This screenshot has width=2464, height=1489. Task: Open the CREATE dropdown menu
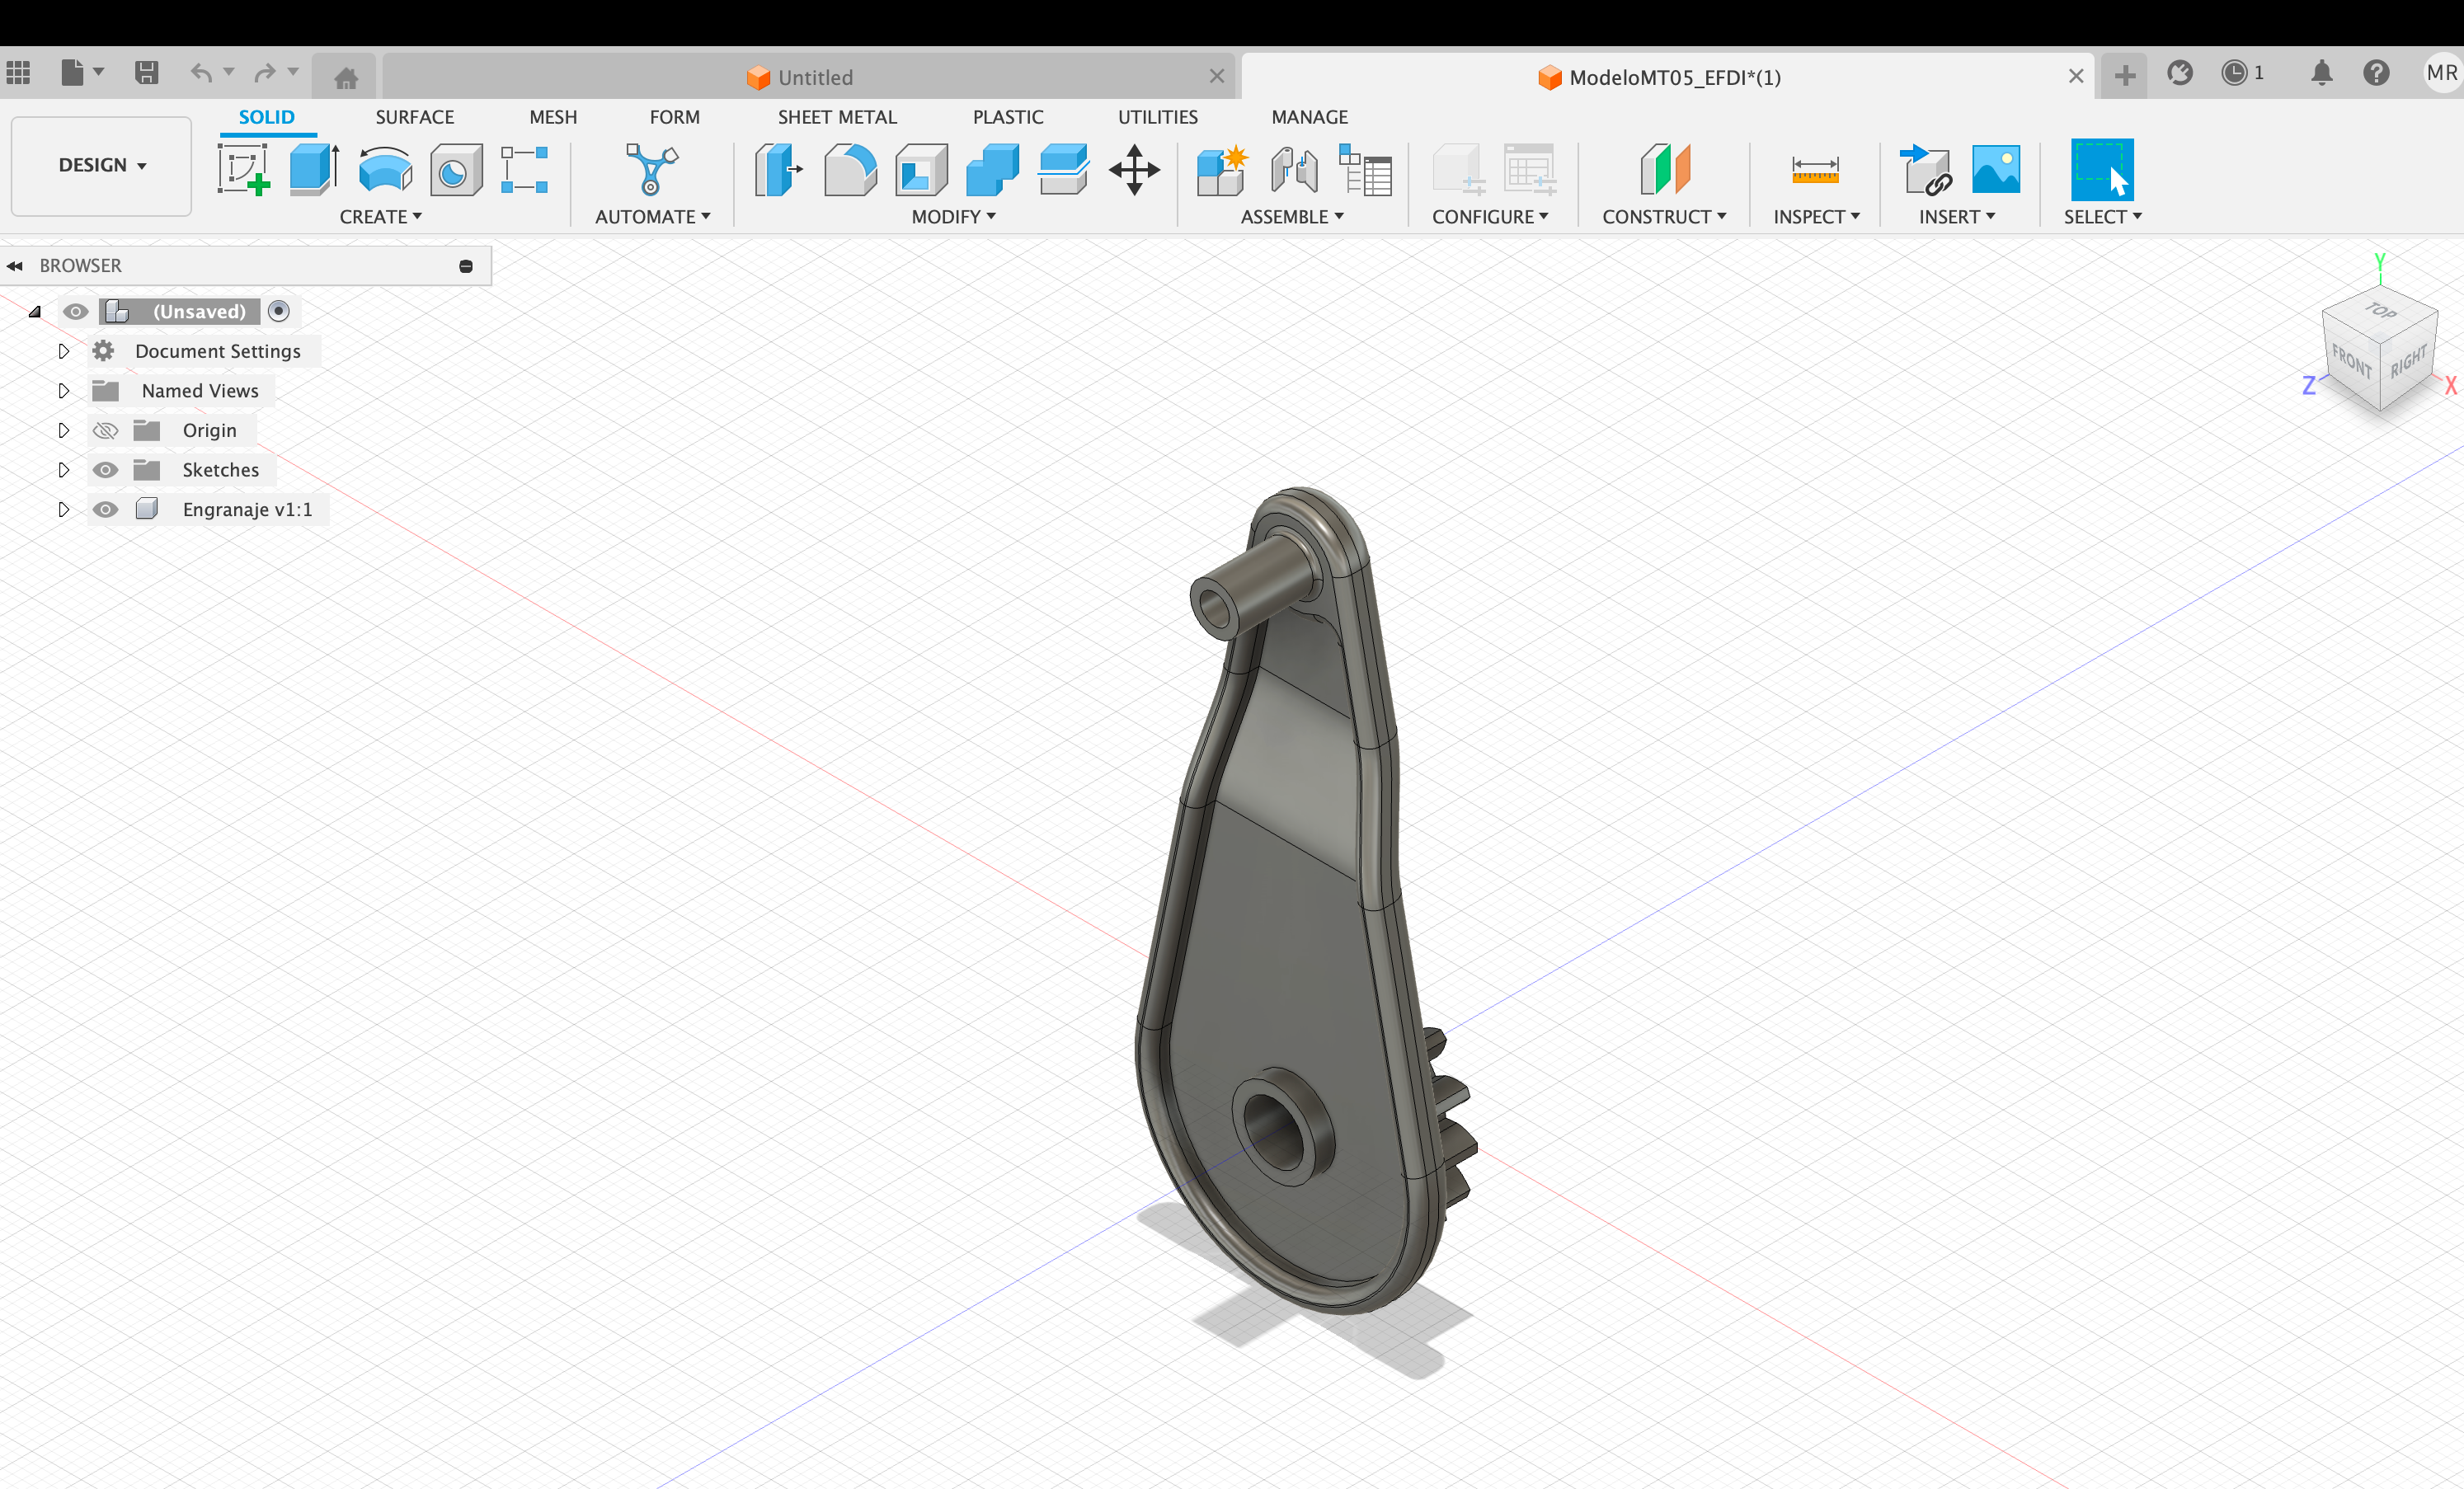380,217
